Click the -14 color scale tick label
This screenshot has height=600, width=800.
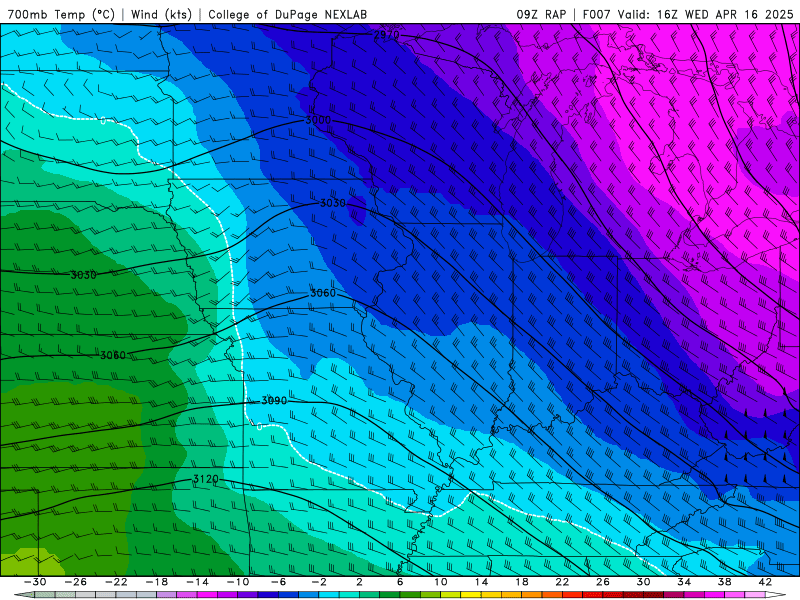[x=197, y=582]
